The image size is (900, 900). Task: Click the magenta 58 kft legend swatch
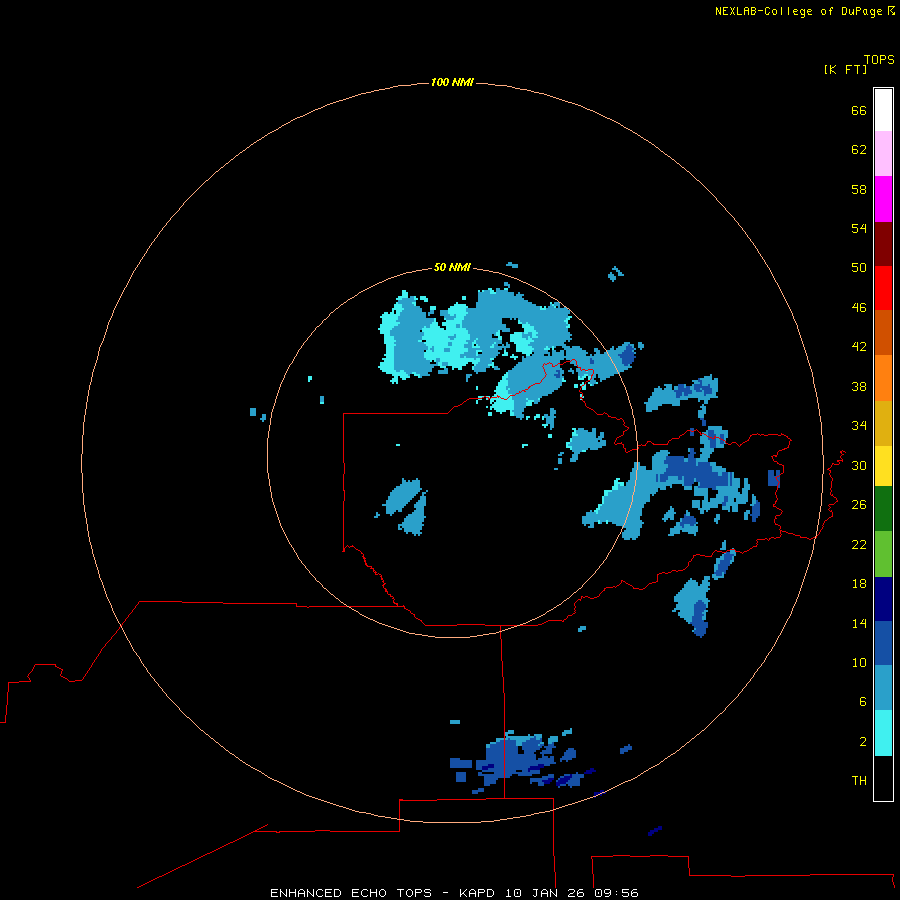click(883, 199)
